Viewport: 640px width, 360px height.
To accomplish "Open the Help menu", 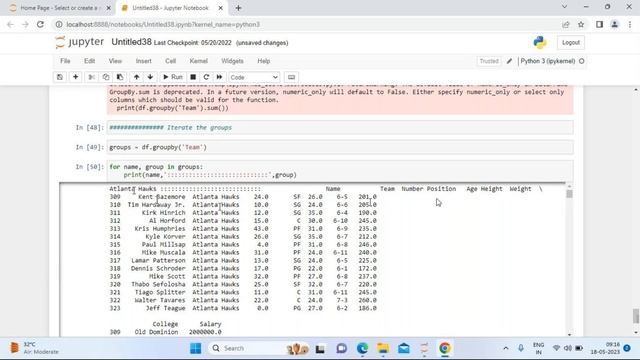I will pos(264,61).
